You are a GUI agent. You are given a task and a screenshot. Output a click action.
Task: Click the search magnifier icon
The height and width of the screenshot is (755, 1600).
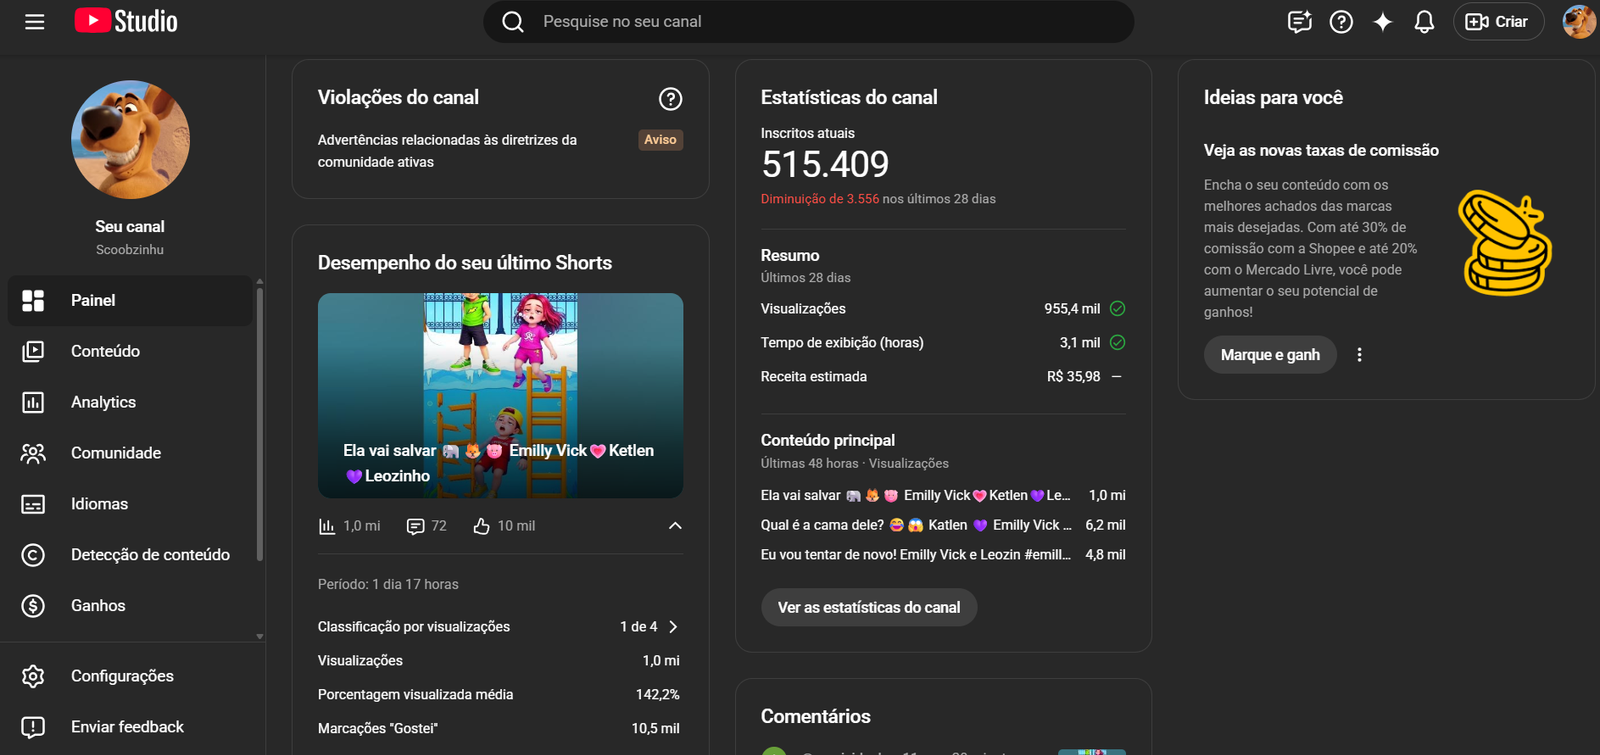tap(513, 21)
